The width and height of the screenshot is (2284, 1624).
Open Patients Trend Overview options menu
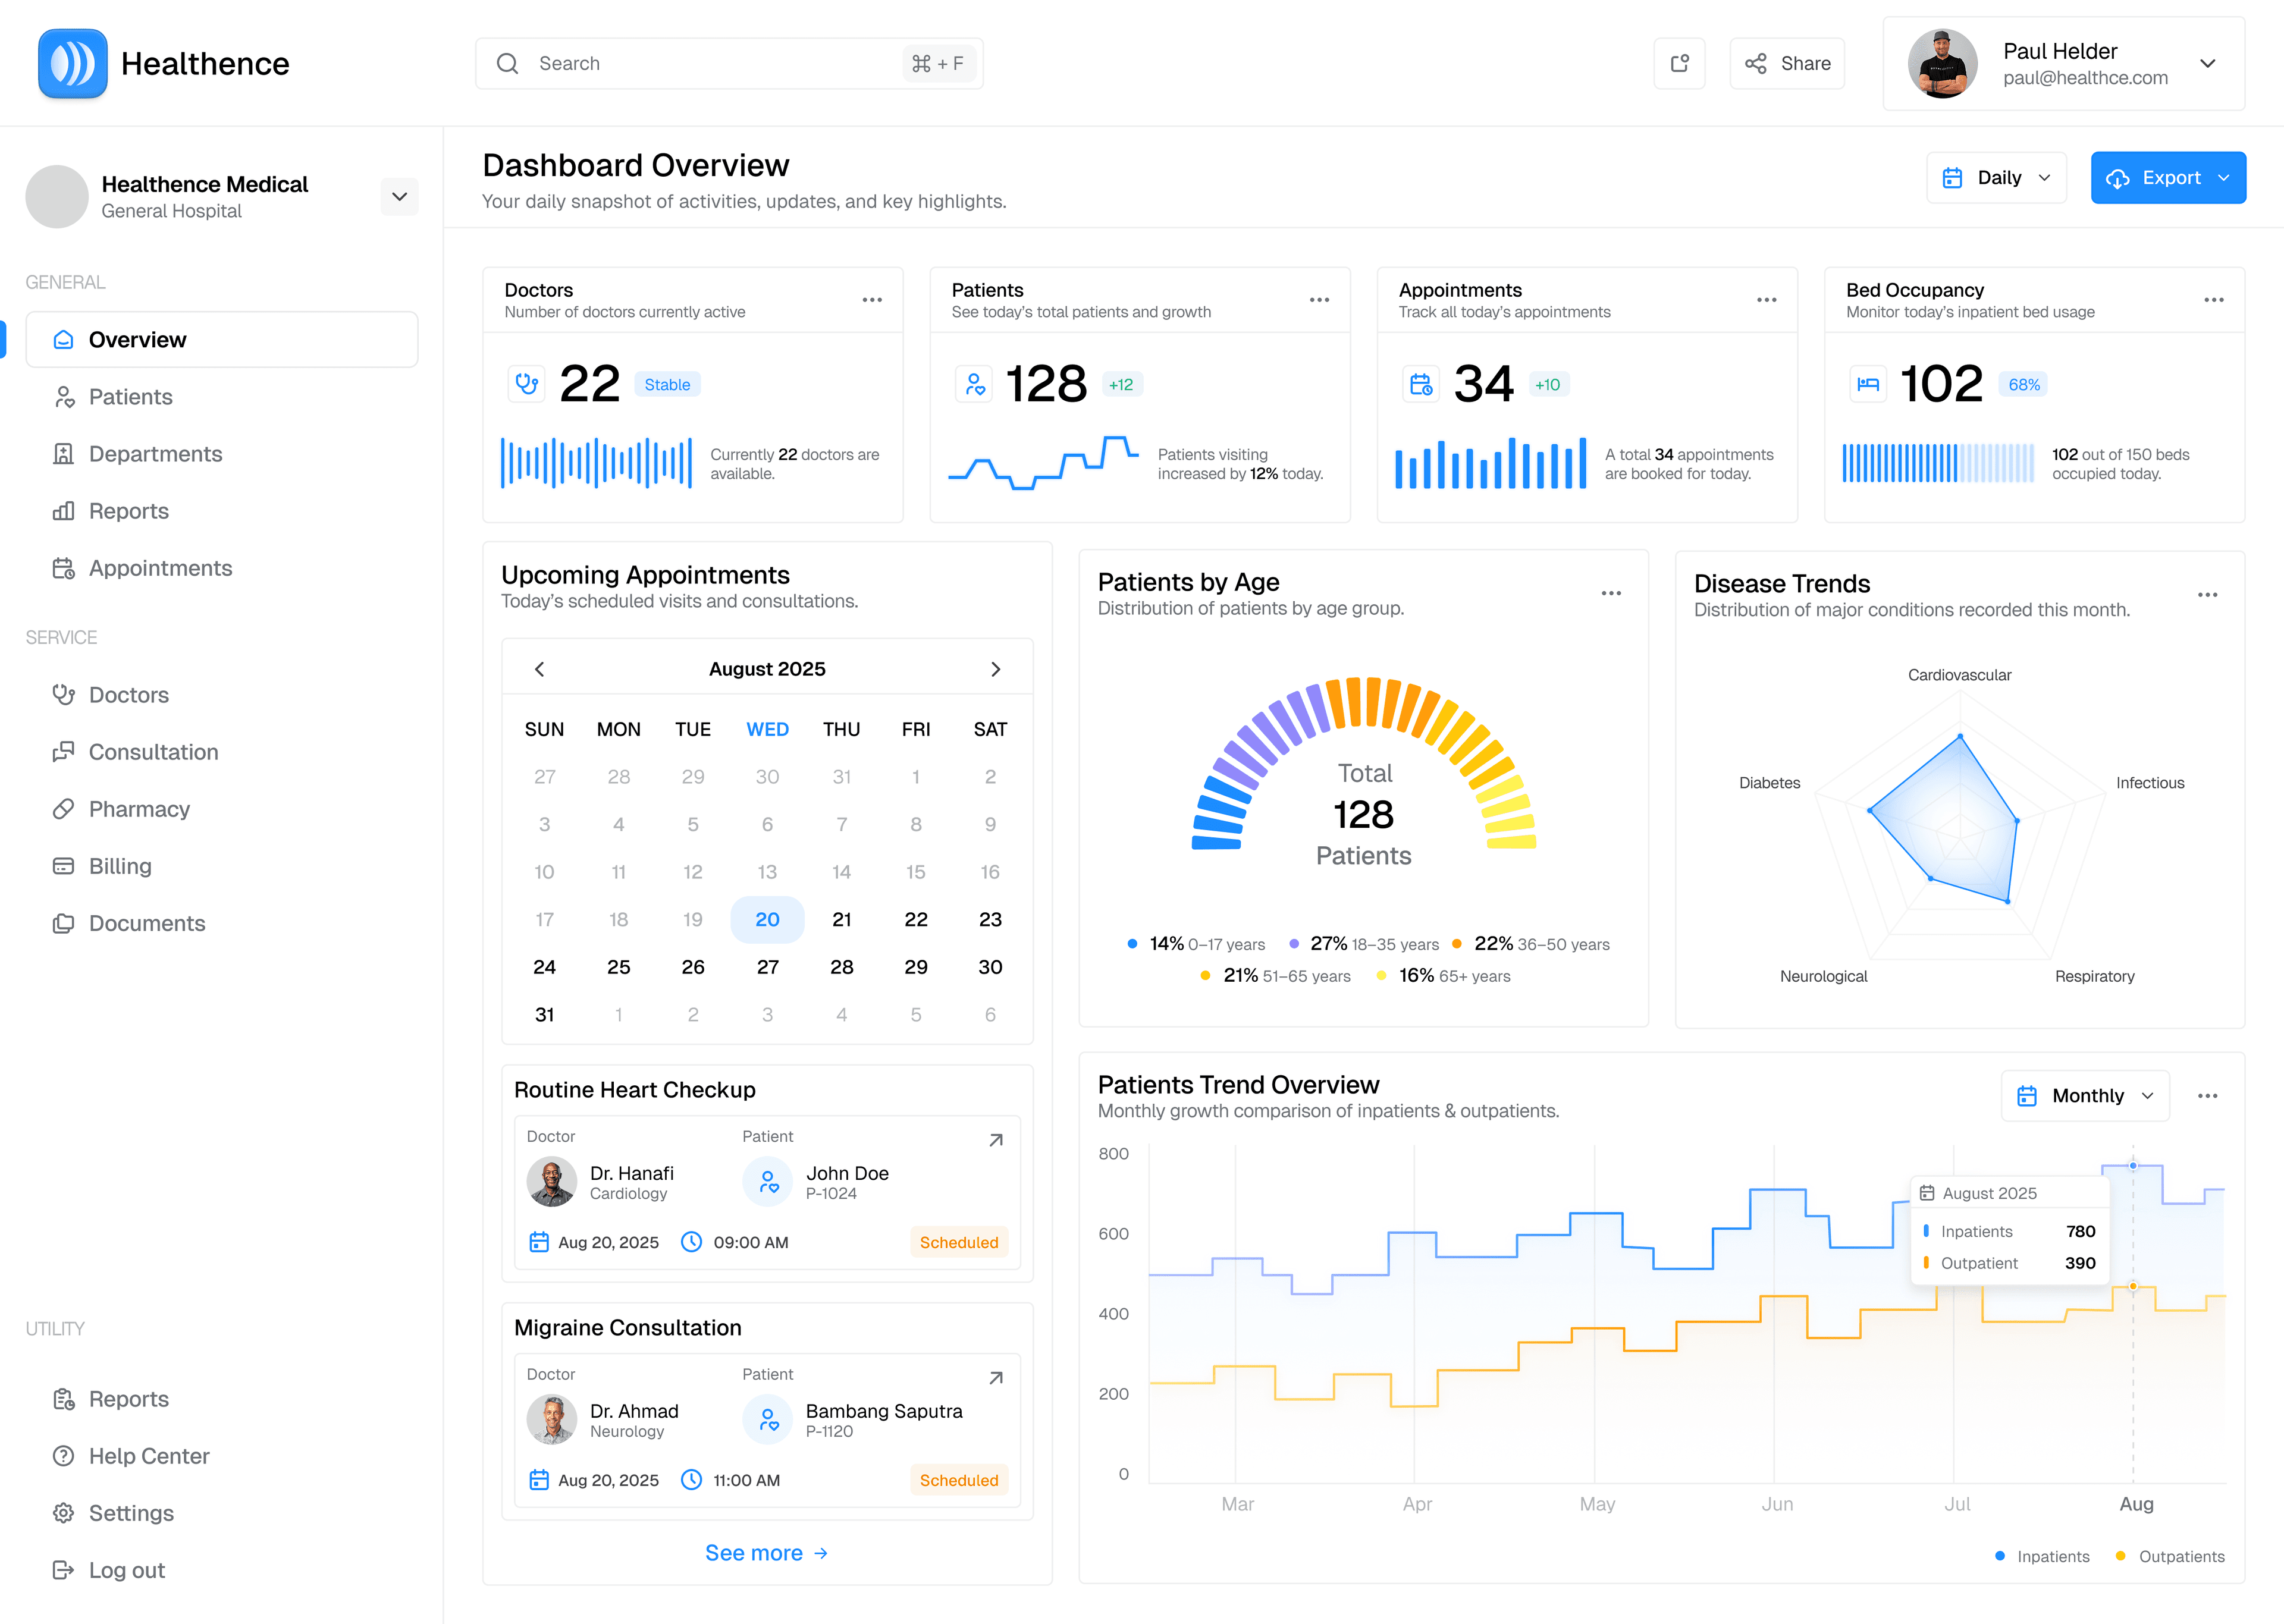click(x=2208, y=1096)
